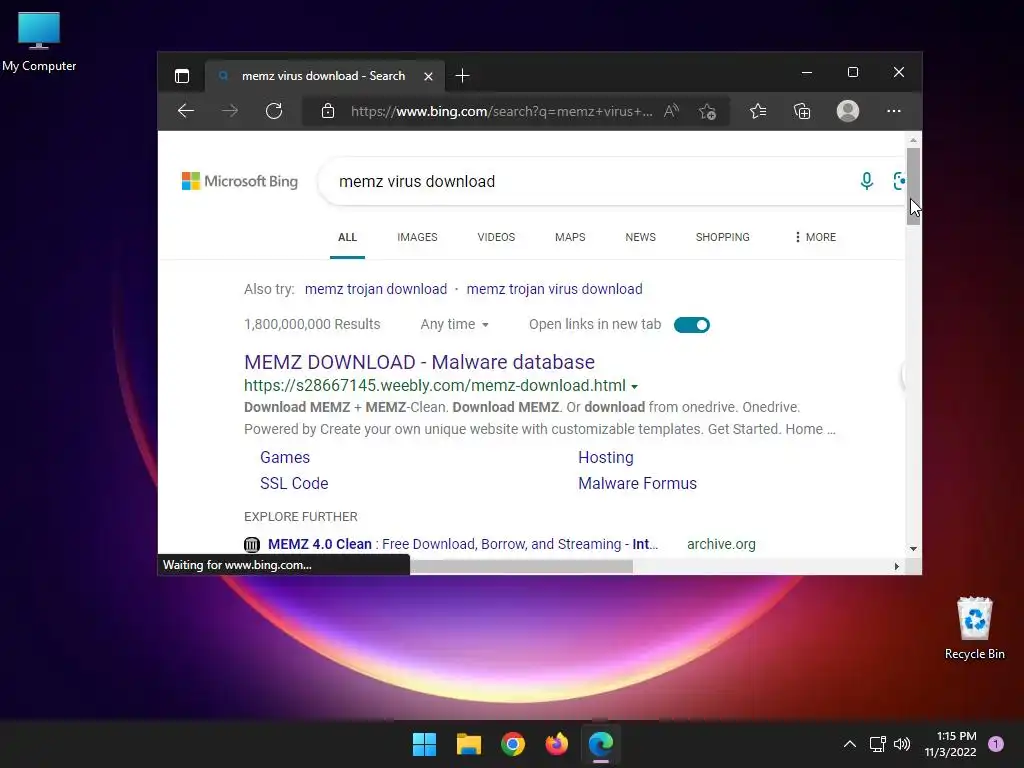Switch to the MAPS tab
1024x768 pixels.
(570, 237)
